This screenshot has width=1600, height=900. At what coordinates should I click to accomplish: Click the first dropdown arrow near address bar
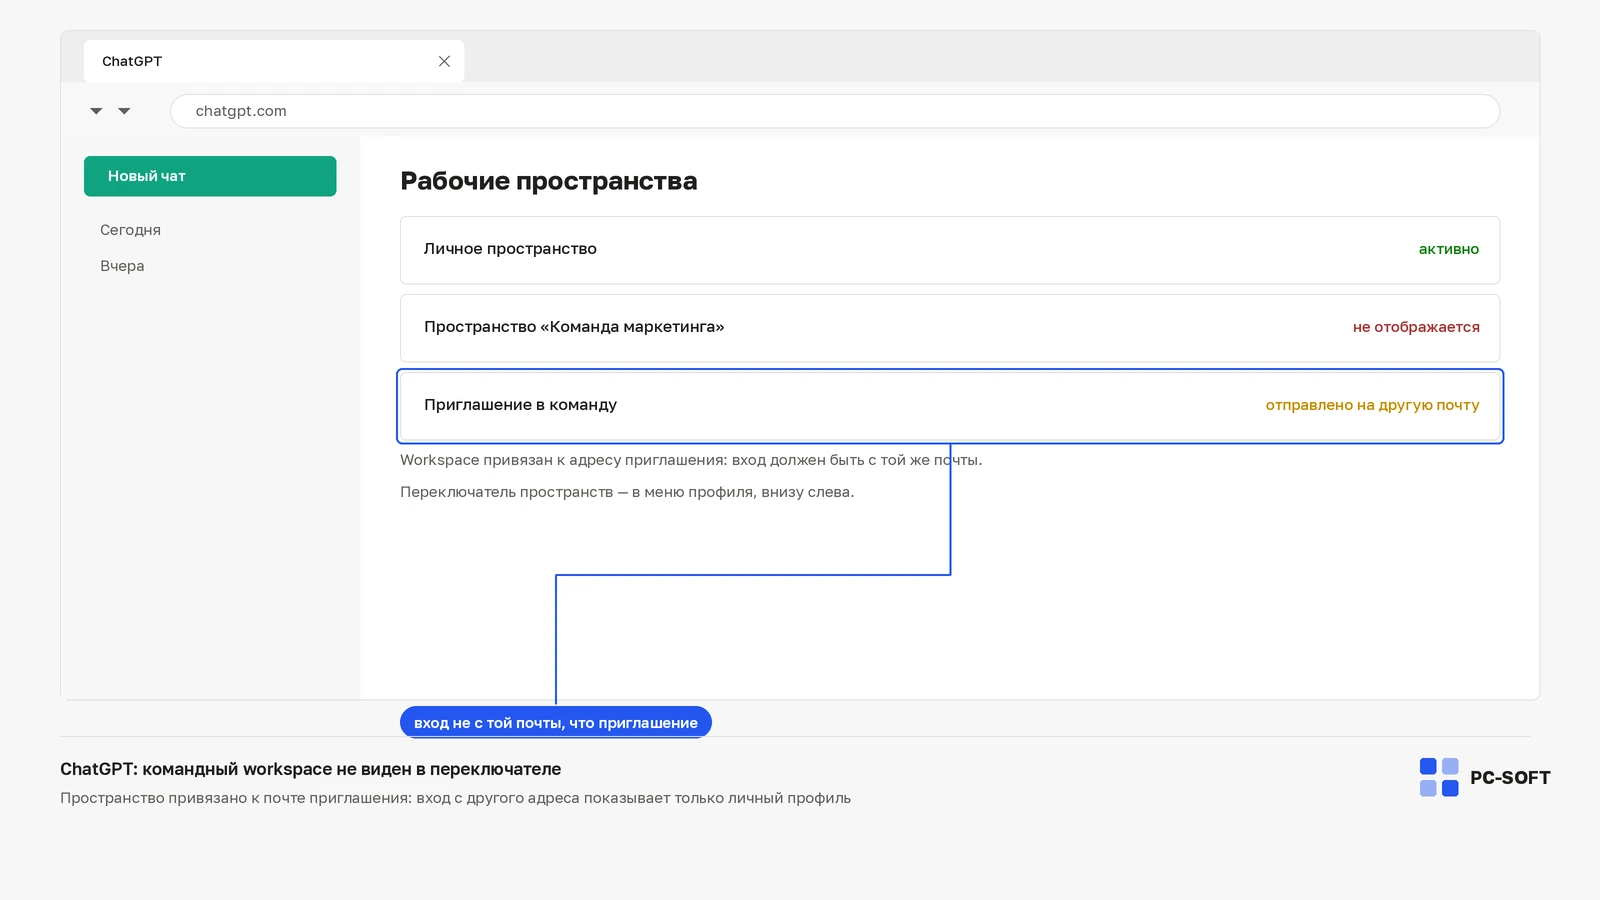tap(96, 111)
